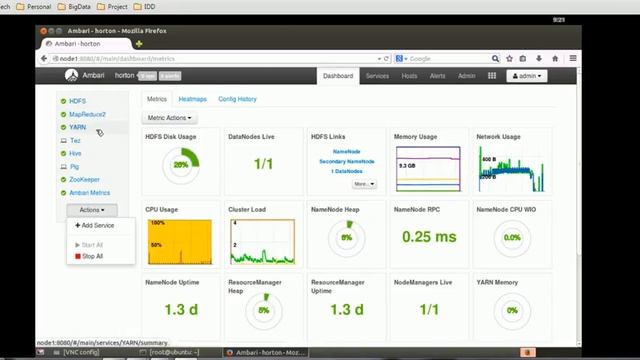
Task: Choose Add Service from Actions menu
Action: coord(95,225)
